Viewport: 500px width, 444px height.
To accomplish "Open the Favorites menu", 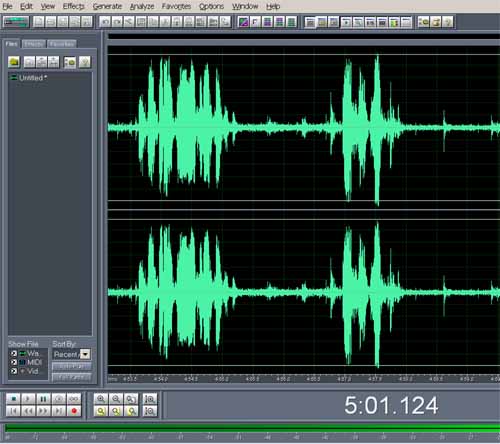I will [176, 6].
